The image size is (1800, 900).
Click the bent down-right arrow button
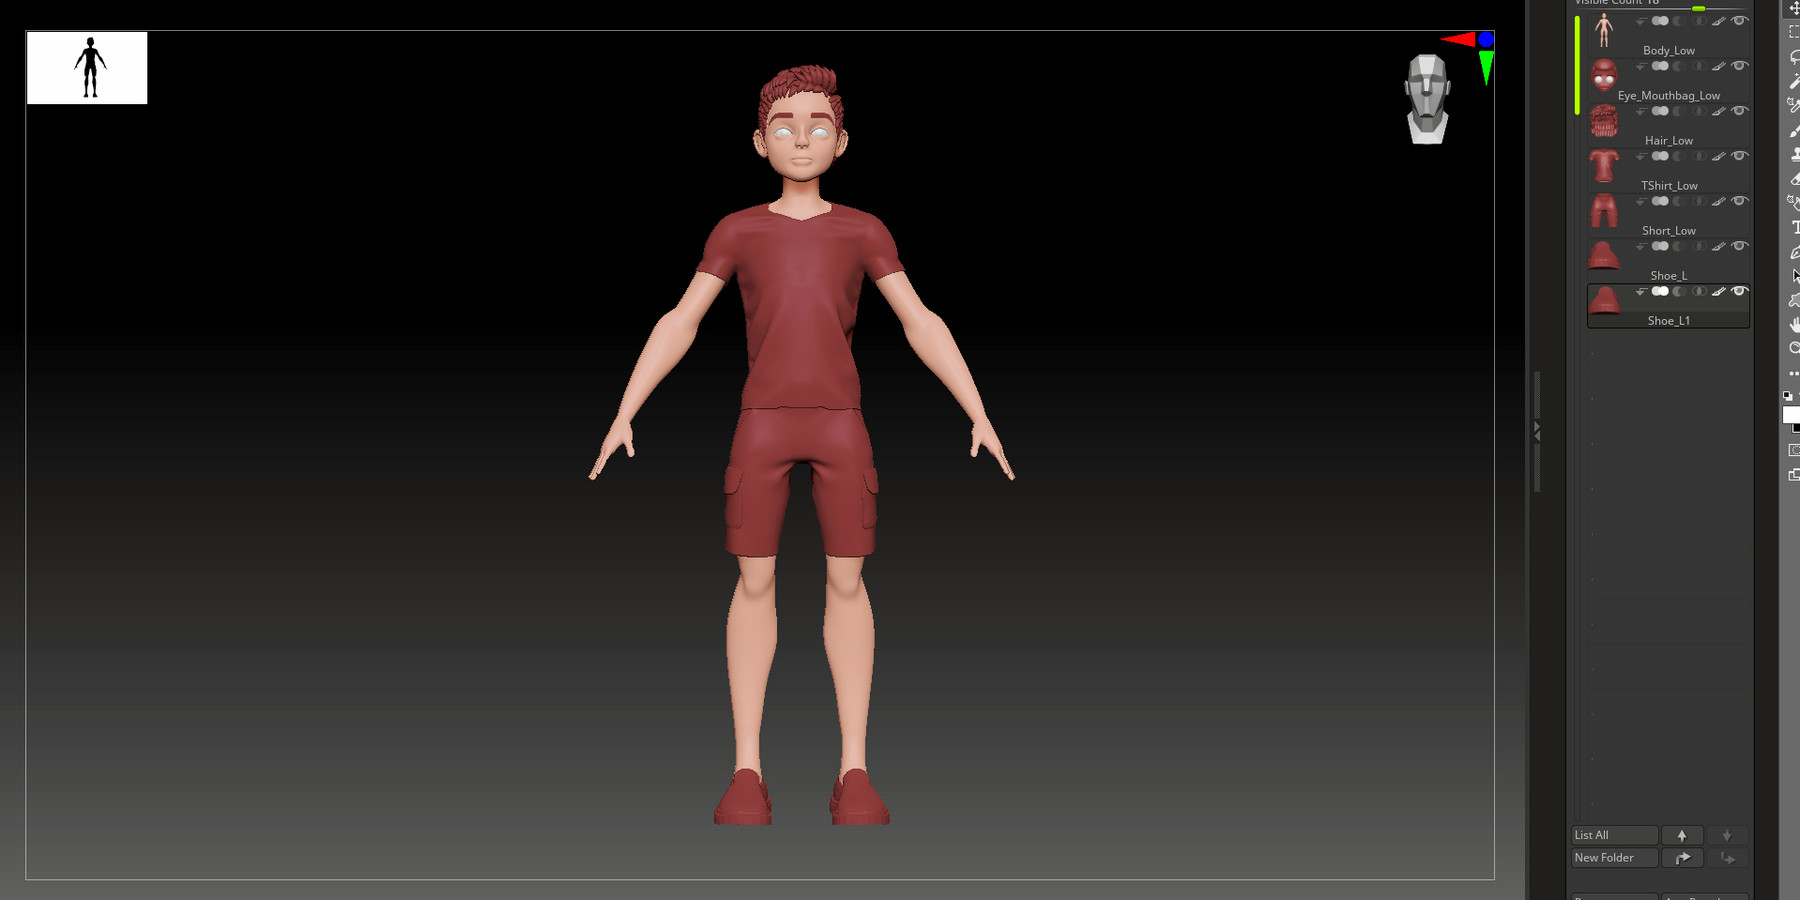(1727, 857)
